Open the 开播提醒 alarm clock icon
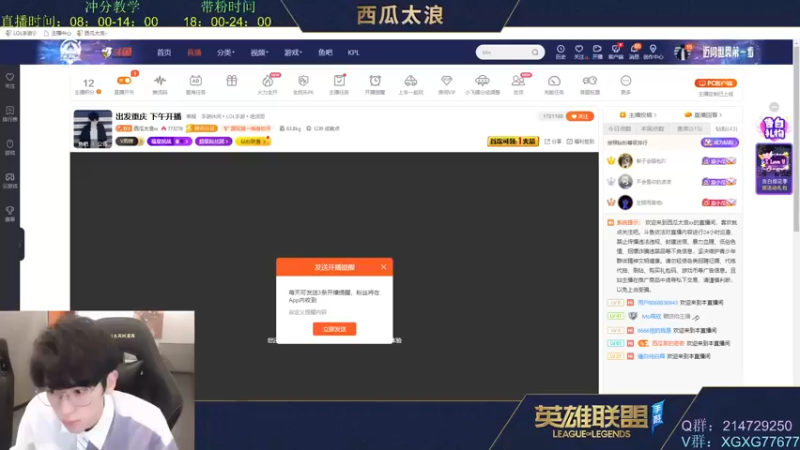The width and height of the screenshot is (800, 450). click(x=375, y=81)
